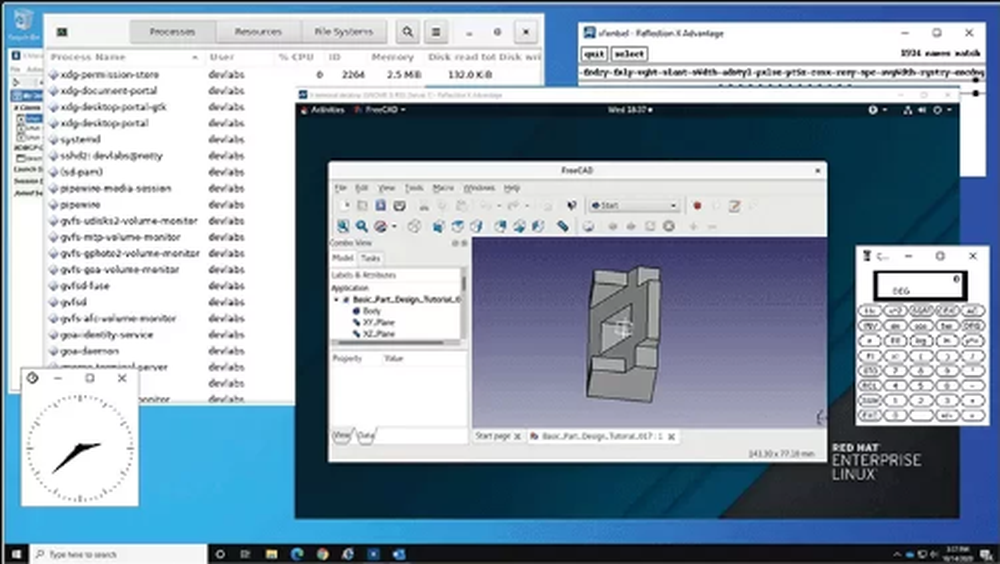The width and height of the screenshot is (1000, 564).
Task: Open the Recycle Bin desktop icon
Action: 23,23
